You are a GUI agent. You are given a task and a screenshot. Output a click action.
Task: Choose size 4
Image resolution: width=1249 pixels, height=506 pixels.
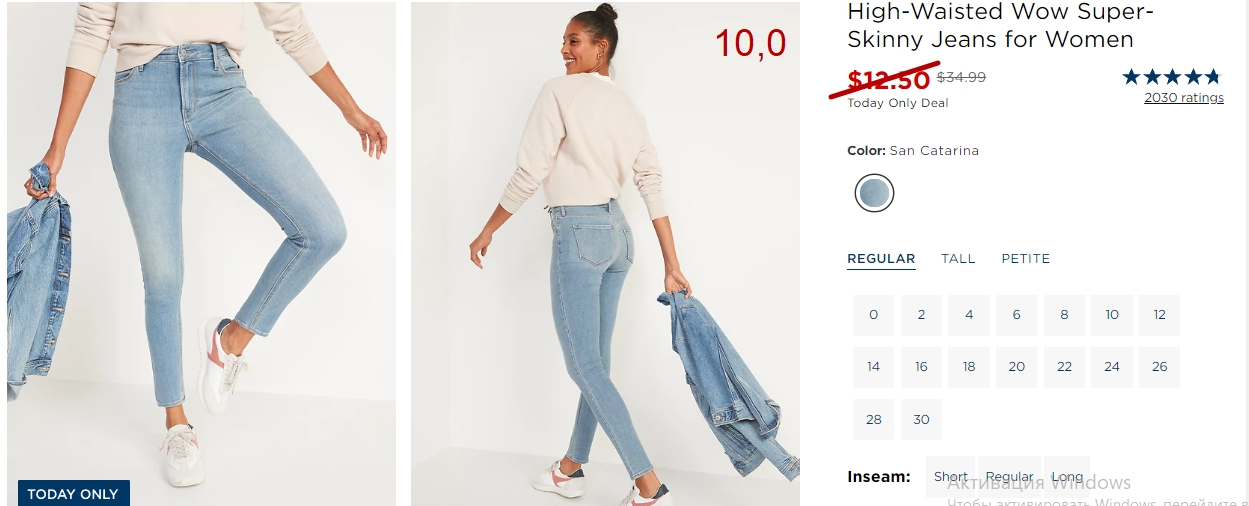tap(969, 315)
